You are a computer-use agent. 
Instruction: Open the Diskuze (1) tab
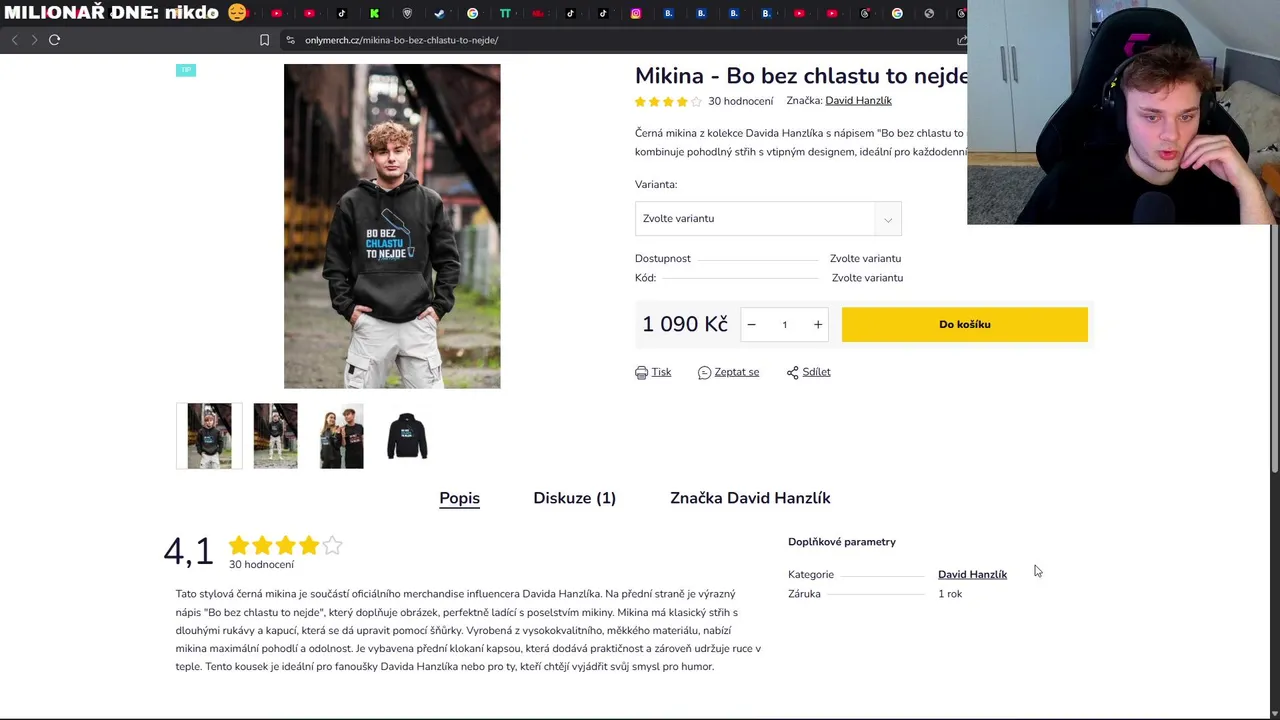pos(574,498)
